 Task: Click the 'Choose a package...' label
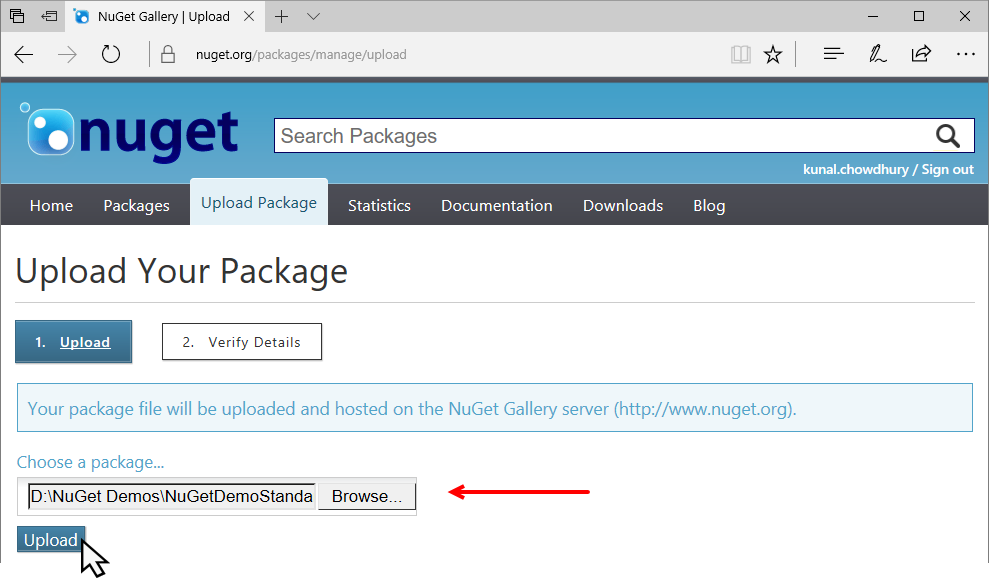pos(90,463)
